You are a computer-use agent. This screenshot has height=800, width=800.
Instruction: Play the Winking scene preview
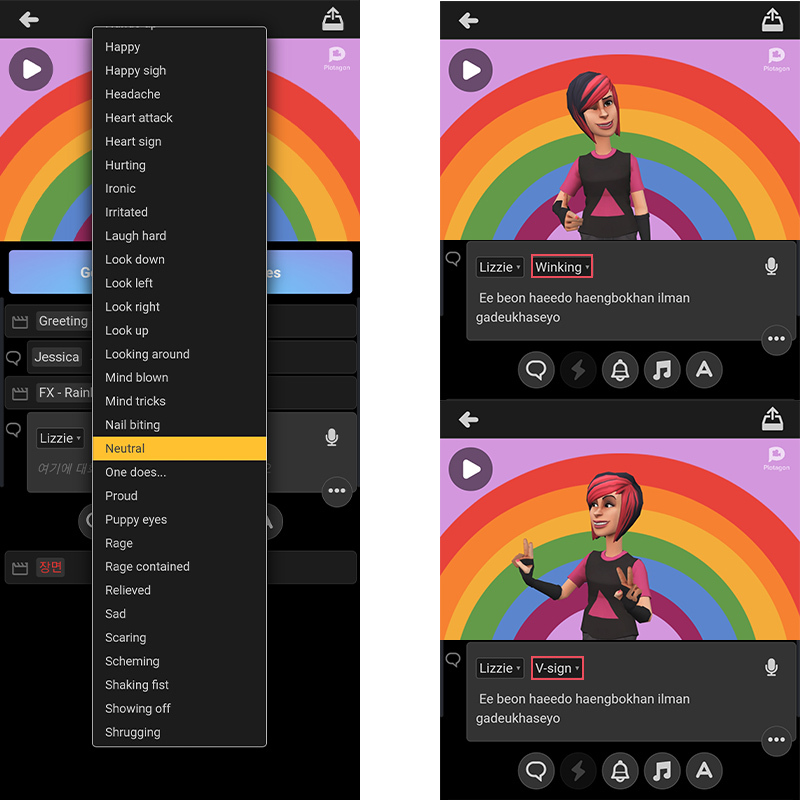(x=470, y=70)
